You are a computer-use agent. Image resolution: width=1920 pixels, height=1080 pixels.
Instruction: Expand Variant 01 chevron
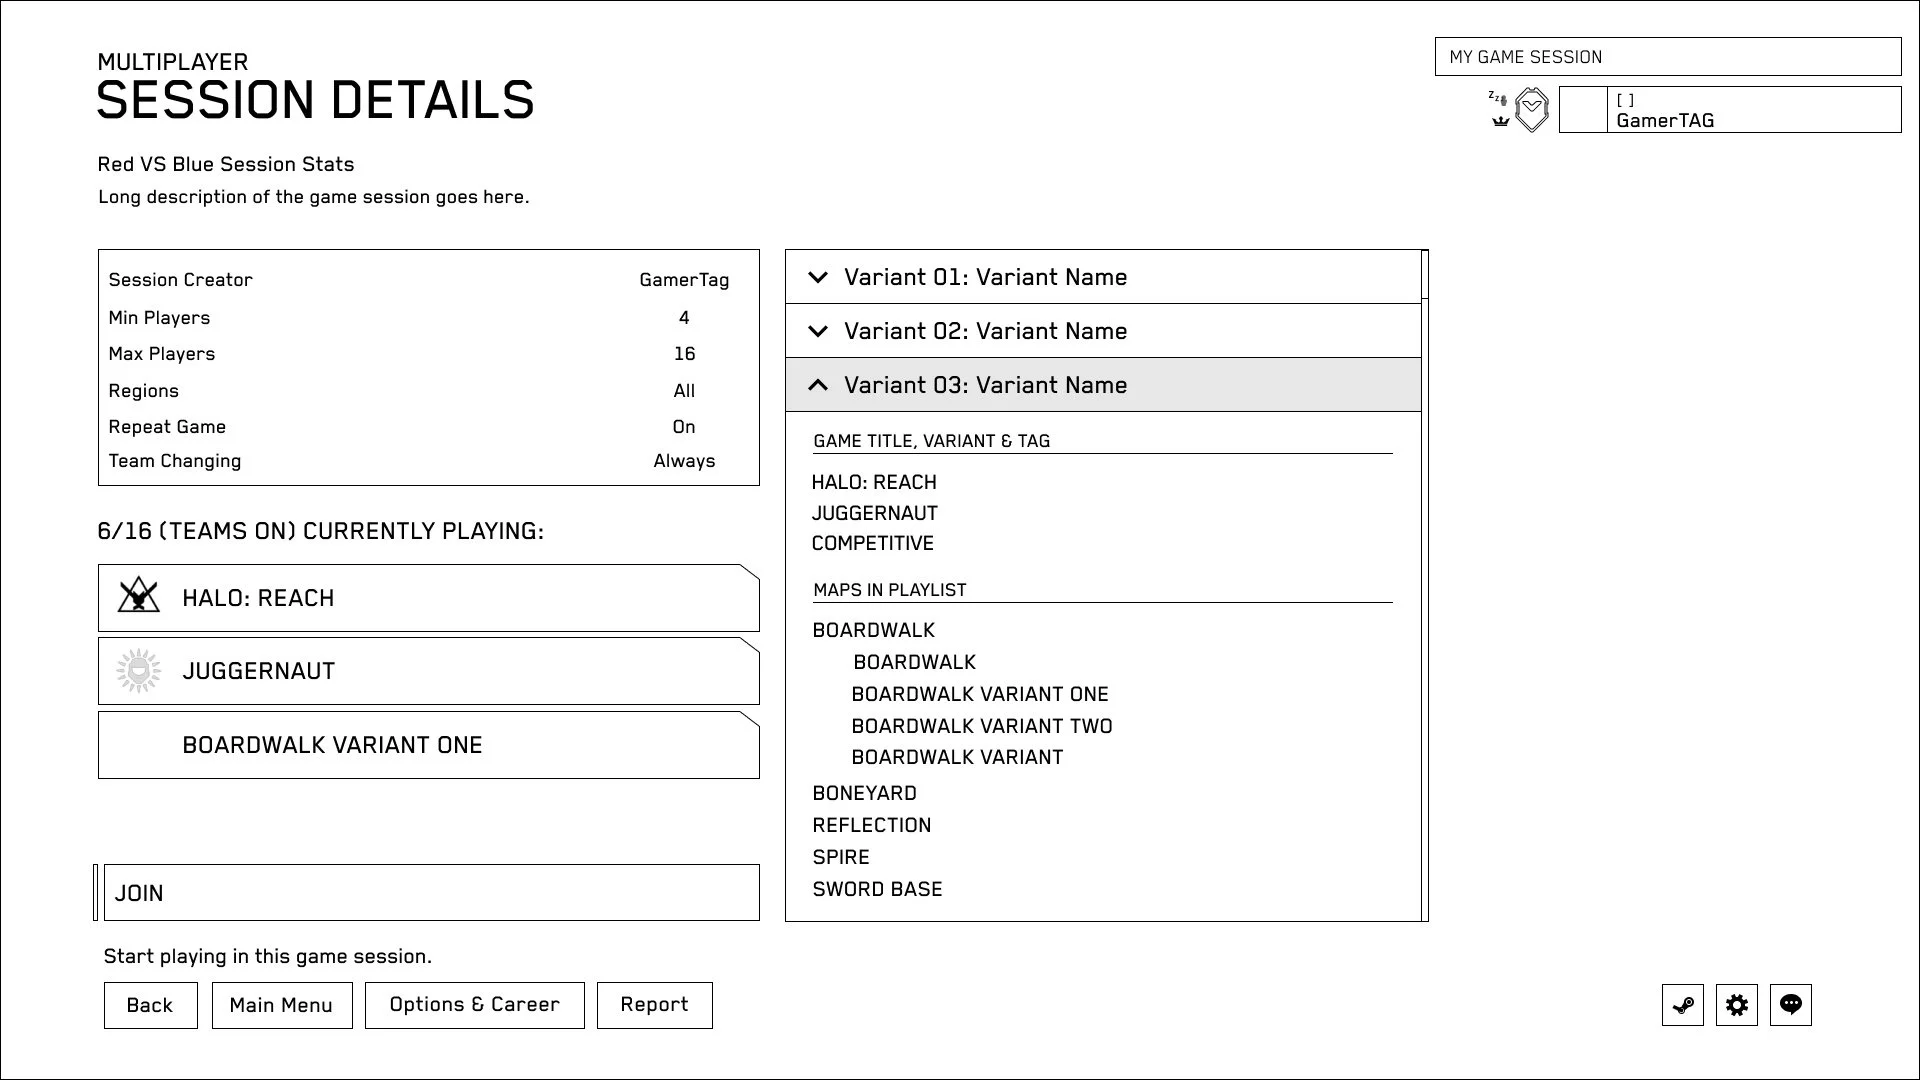[x=818, y=277]
